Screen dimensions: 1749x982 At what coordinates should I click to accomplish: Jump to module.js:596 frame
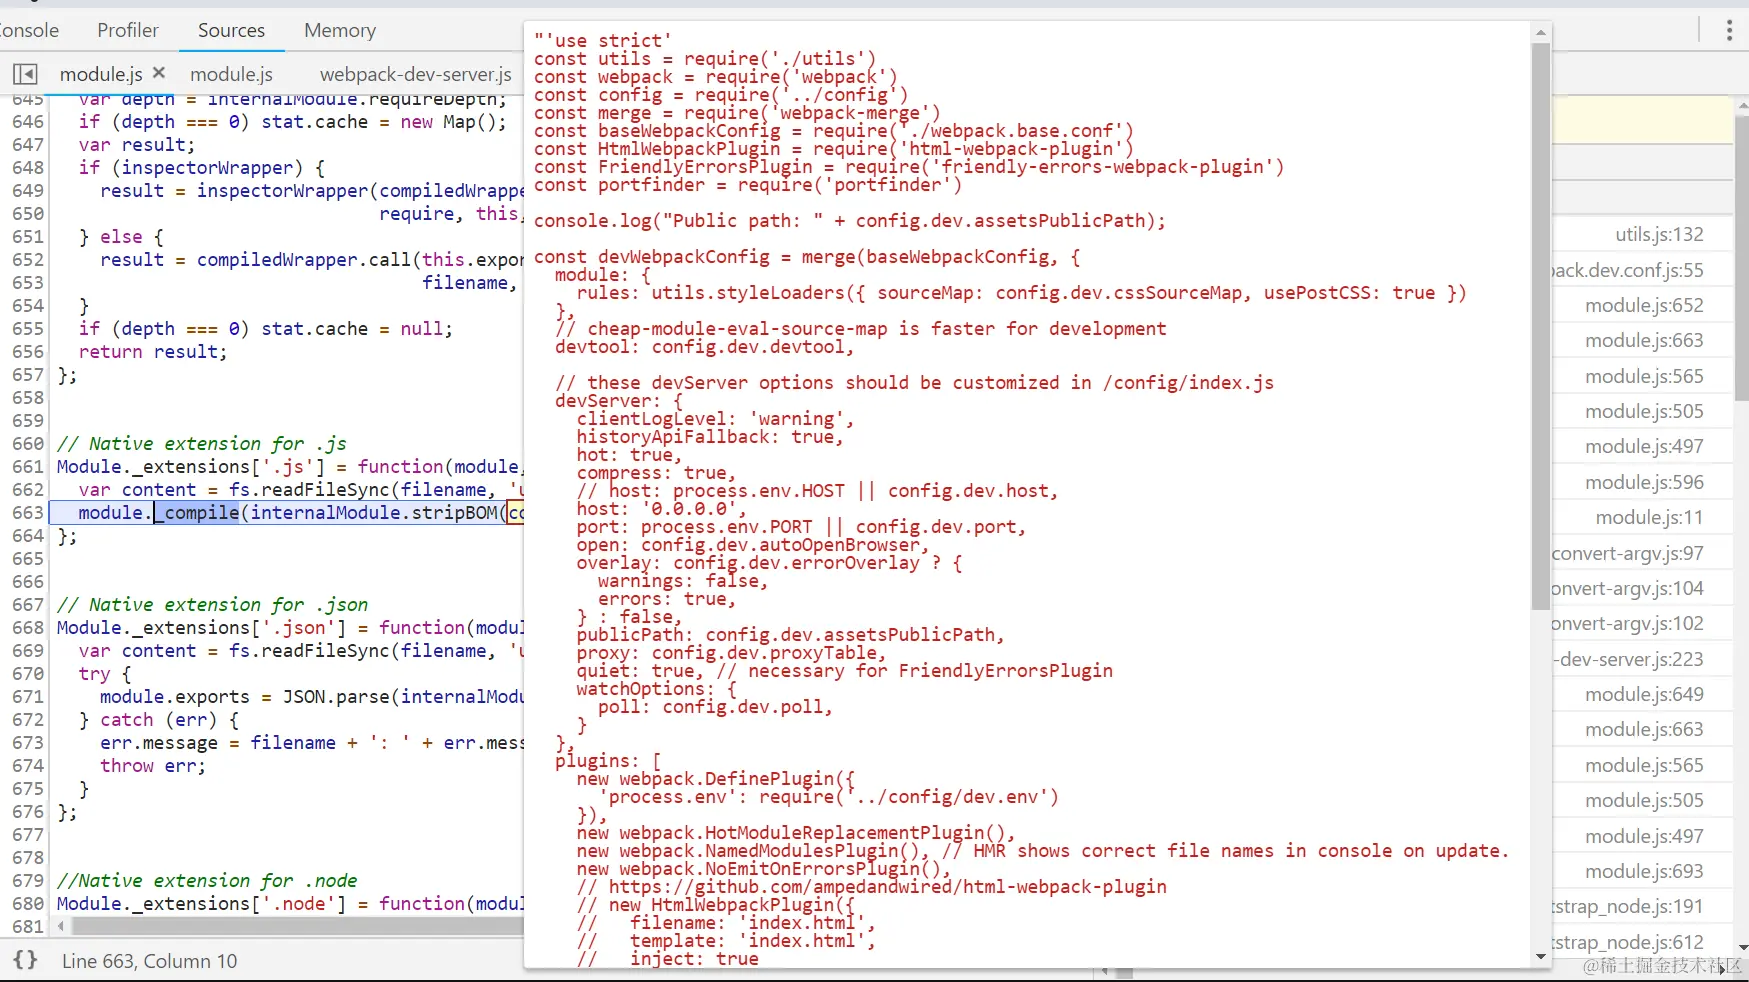pyautogui.click(x=1644, y=482)
